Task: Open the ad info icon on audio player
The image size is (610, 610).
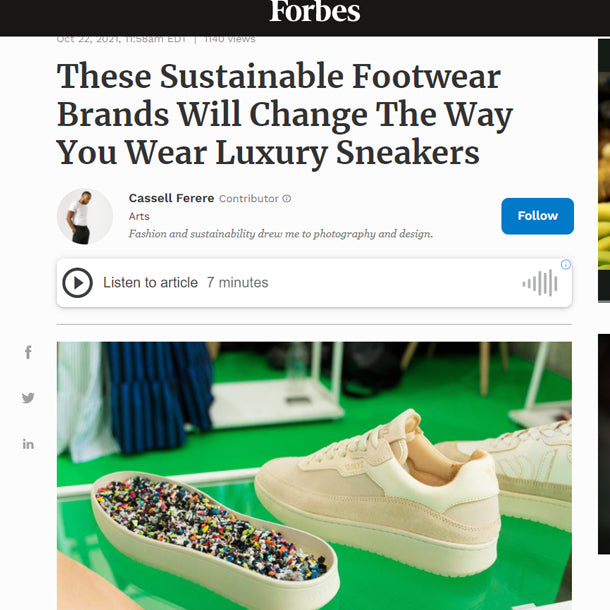Action: point(565,265)
